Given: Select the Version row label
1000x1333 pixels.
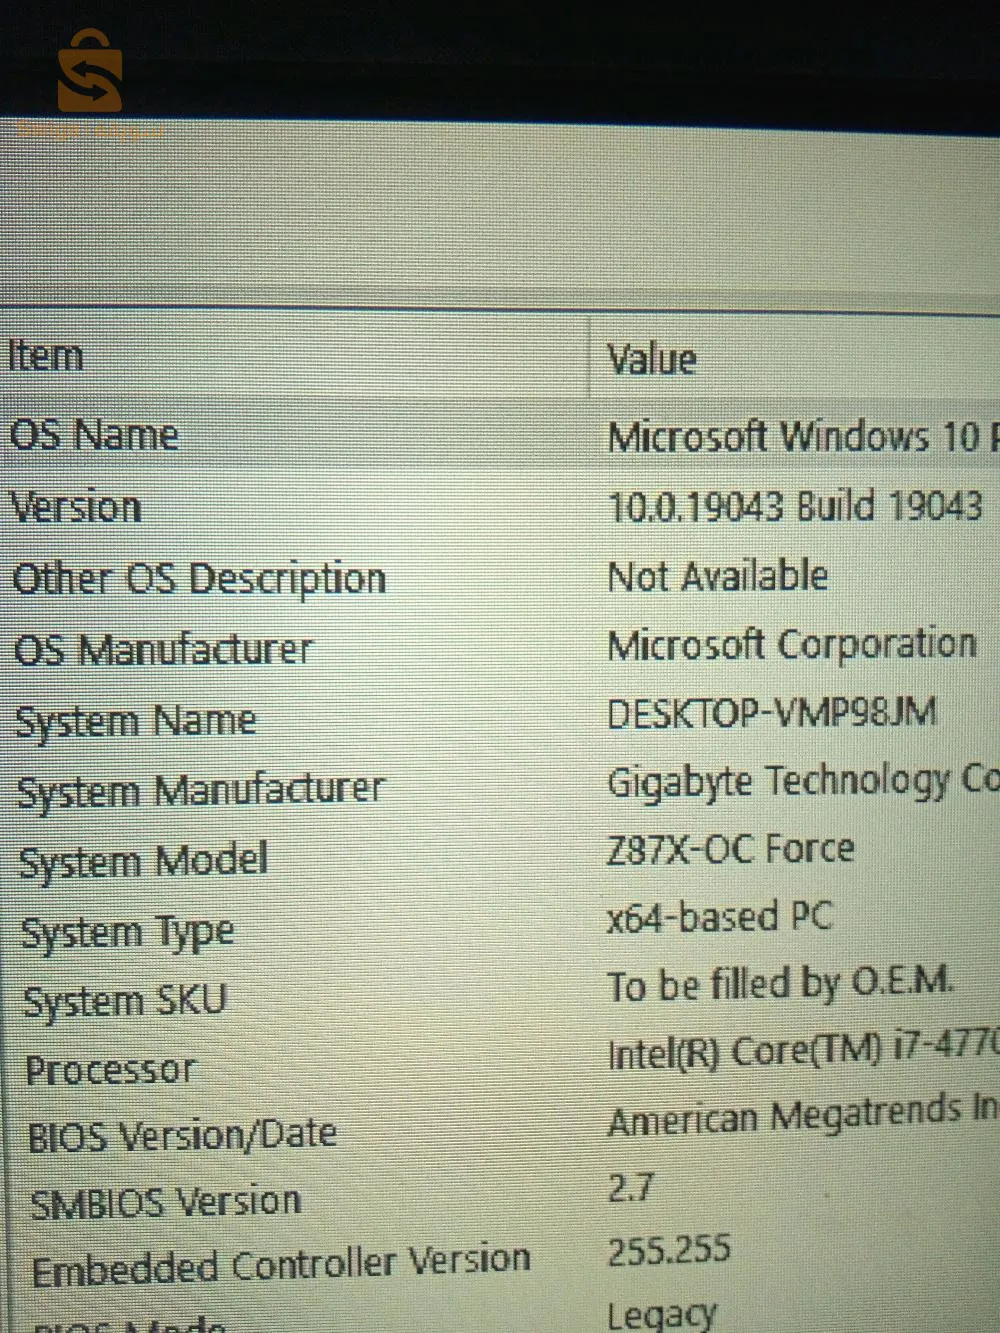Looking at the screenshot, I should (x=76, y=506).
